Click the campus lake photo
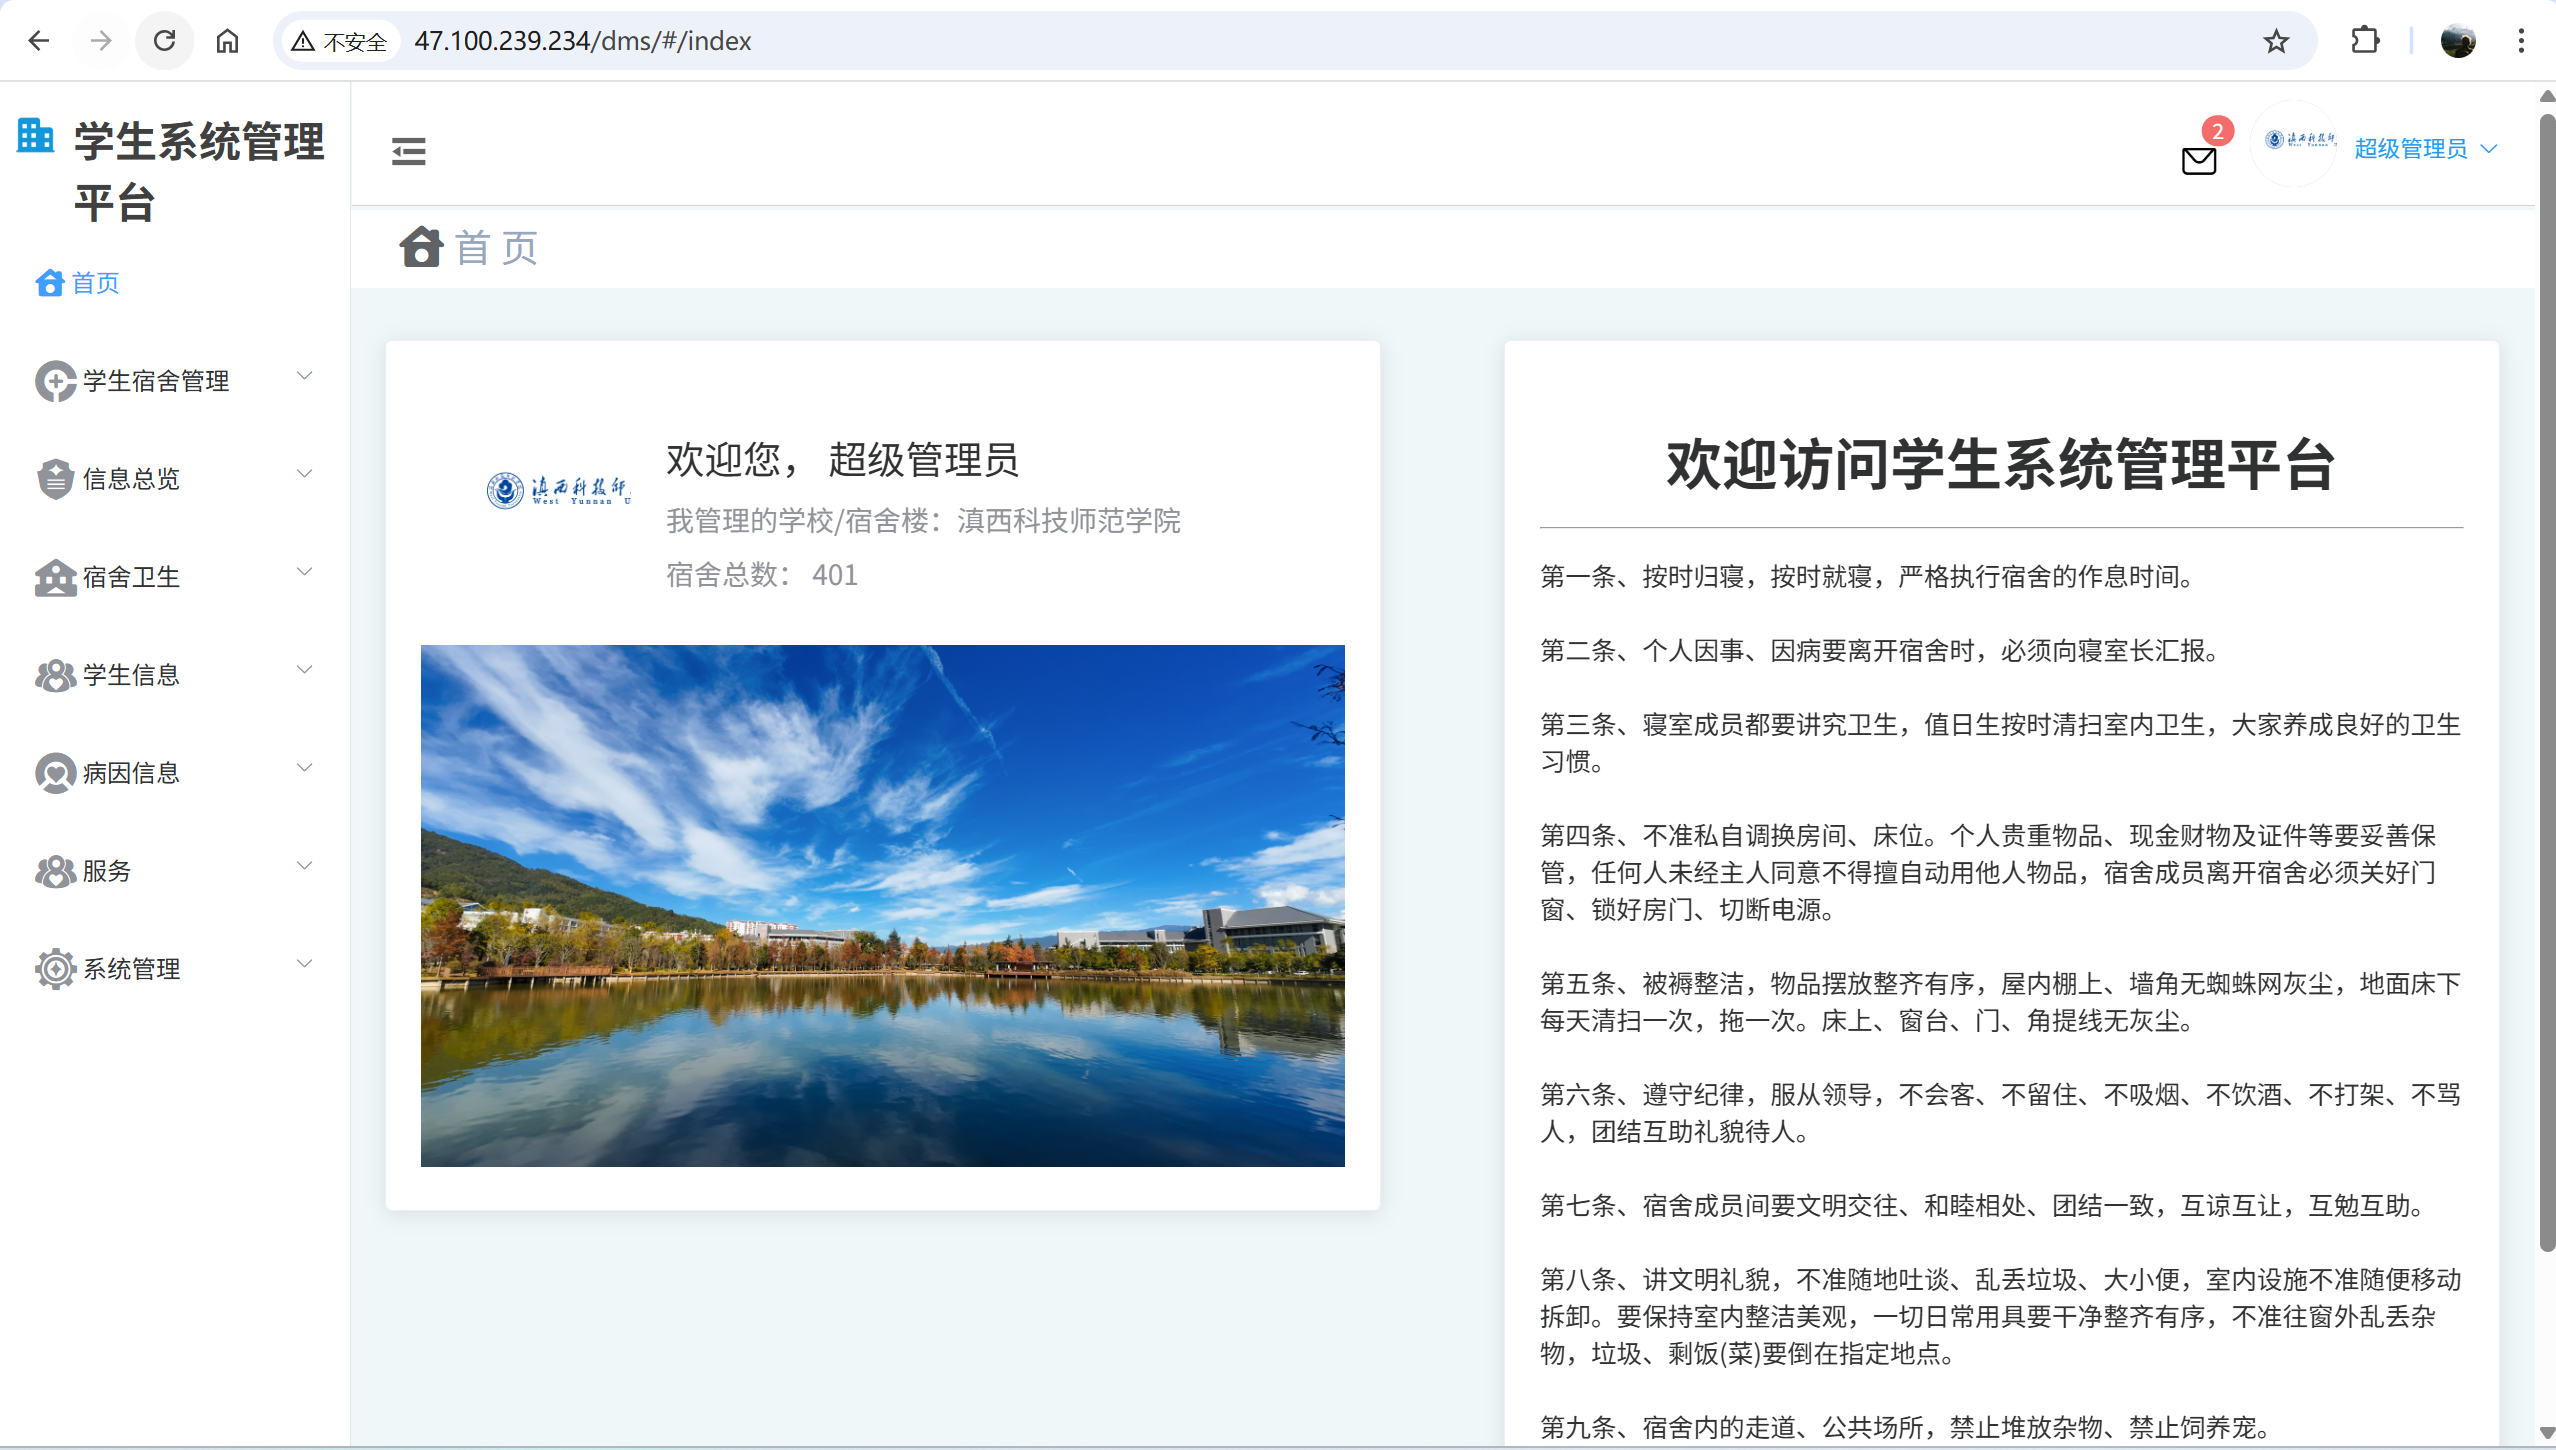This screenshot has width=2556, height=1450. tap(882, 905)
